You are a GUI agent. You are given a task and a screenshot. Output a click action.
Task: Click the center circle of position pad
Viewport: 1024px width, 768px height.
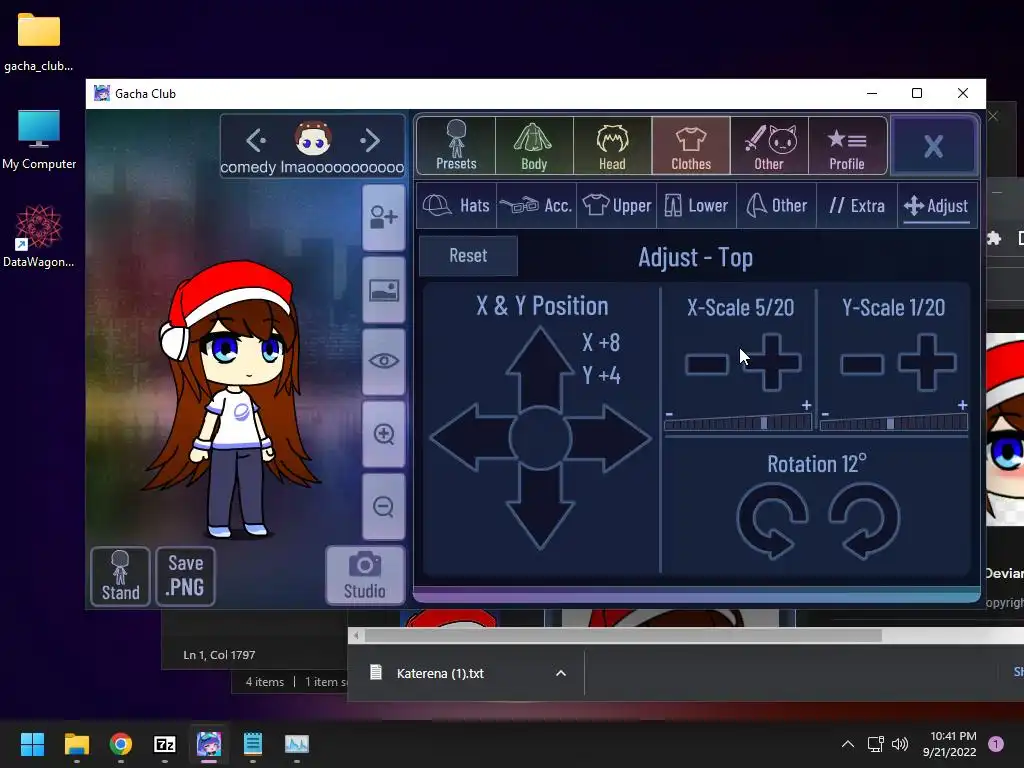click(540, 438)
